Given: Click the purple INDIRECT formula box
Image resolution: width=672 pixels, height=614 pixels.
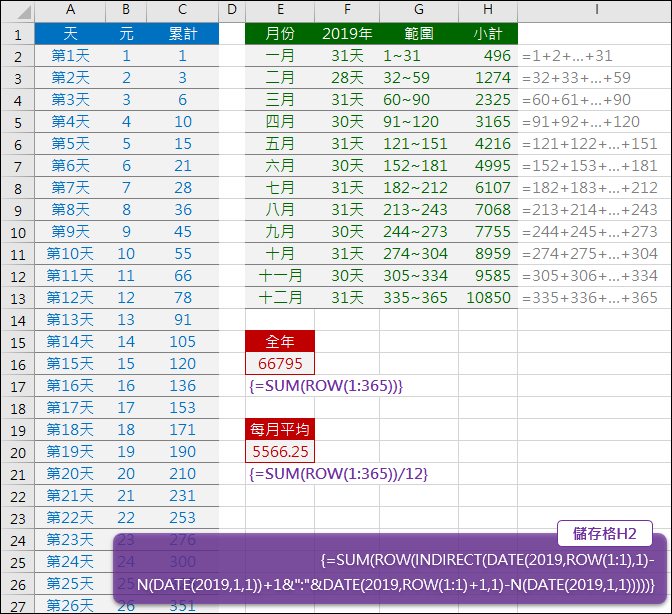Looking at the screenshot, I should pos(390,570).
